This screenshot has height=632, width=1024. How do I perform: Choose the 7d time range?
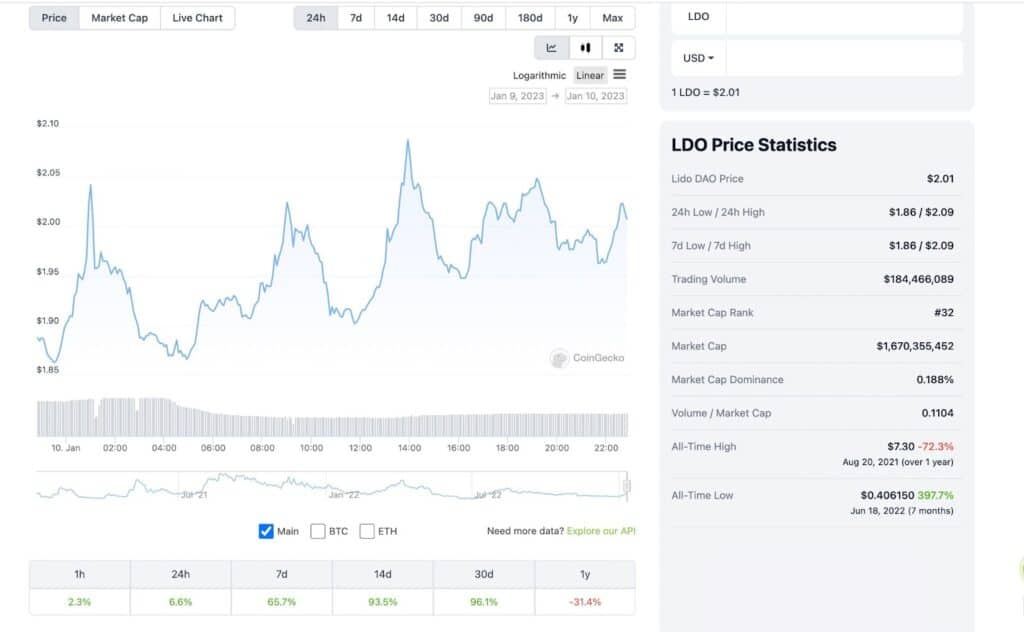pyautogui.click(x=356, y=18)
